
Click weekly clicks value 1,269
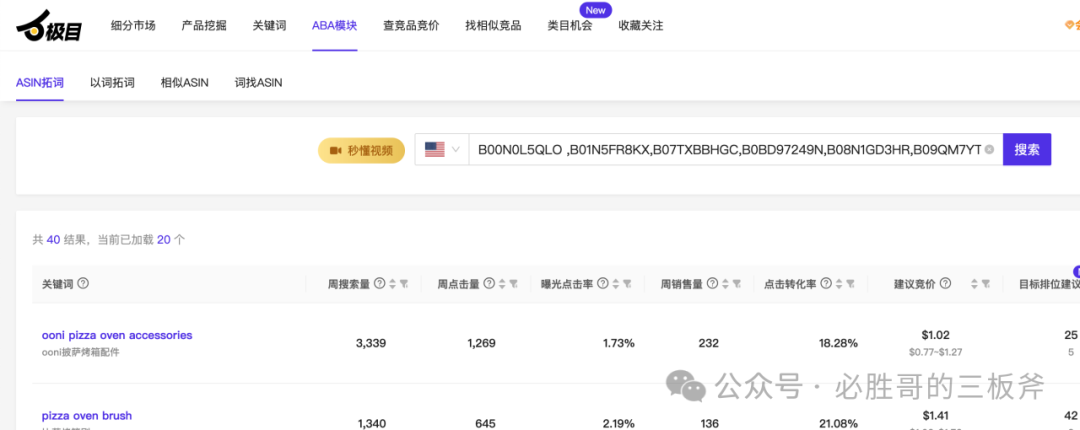480,343
